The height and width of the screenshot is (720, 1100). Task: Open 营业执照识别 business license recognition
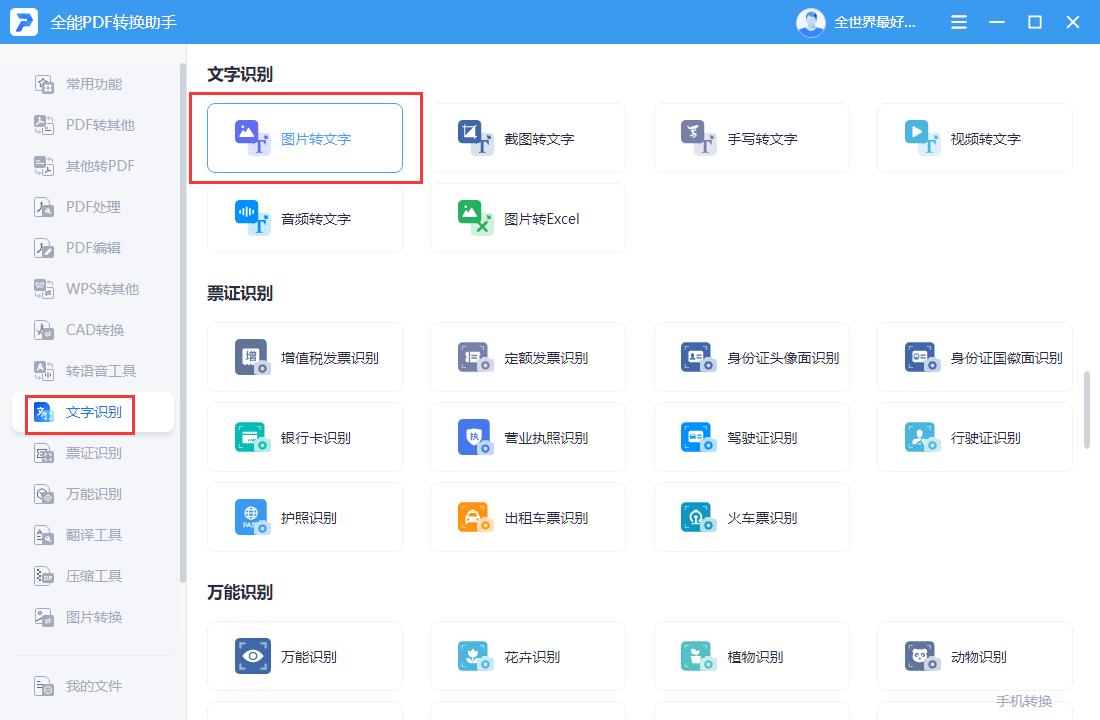pos(528,437)
